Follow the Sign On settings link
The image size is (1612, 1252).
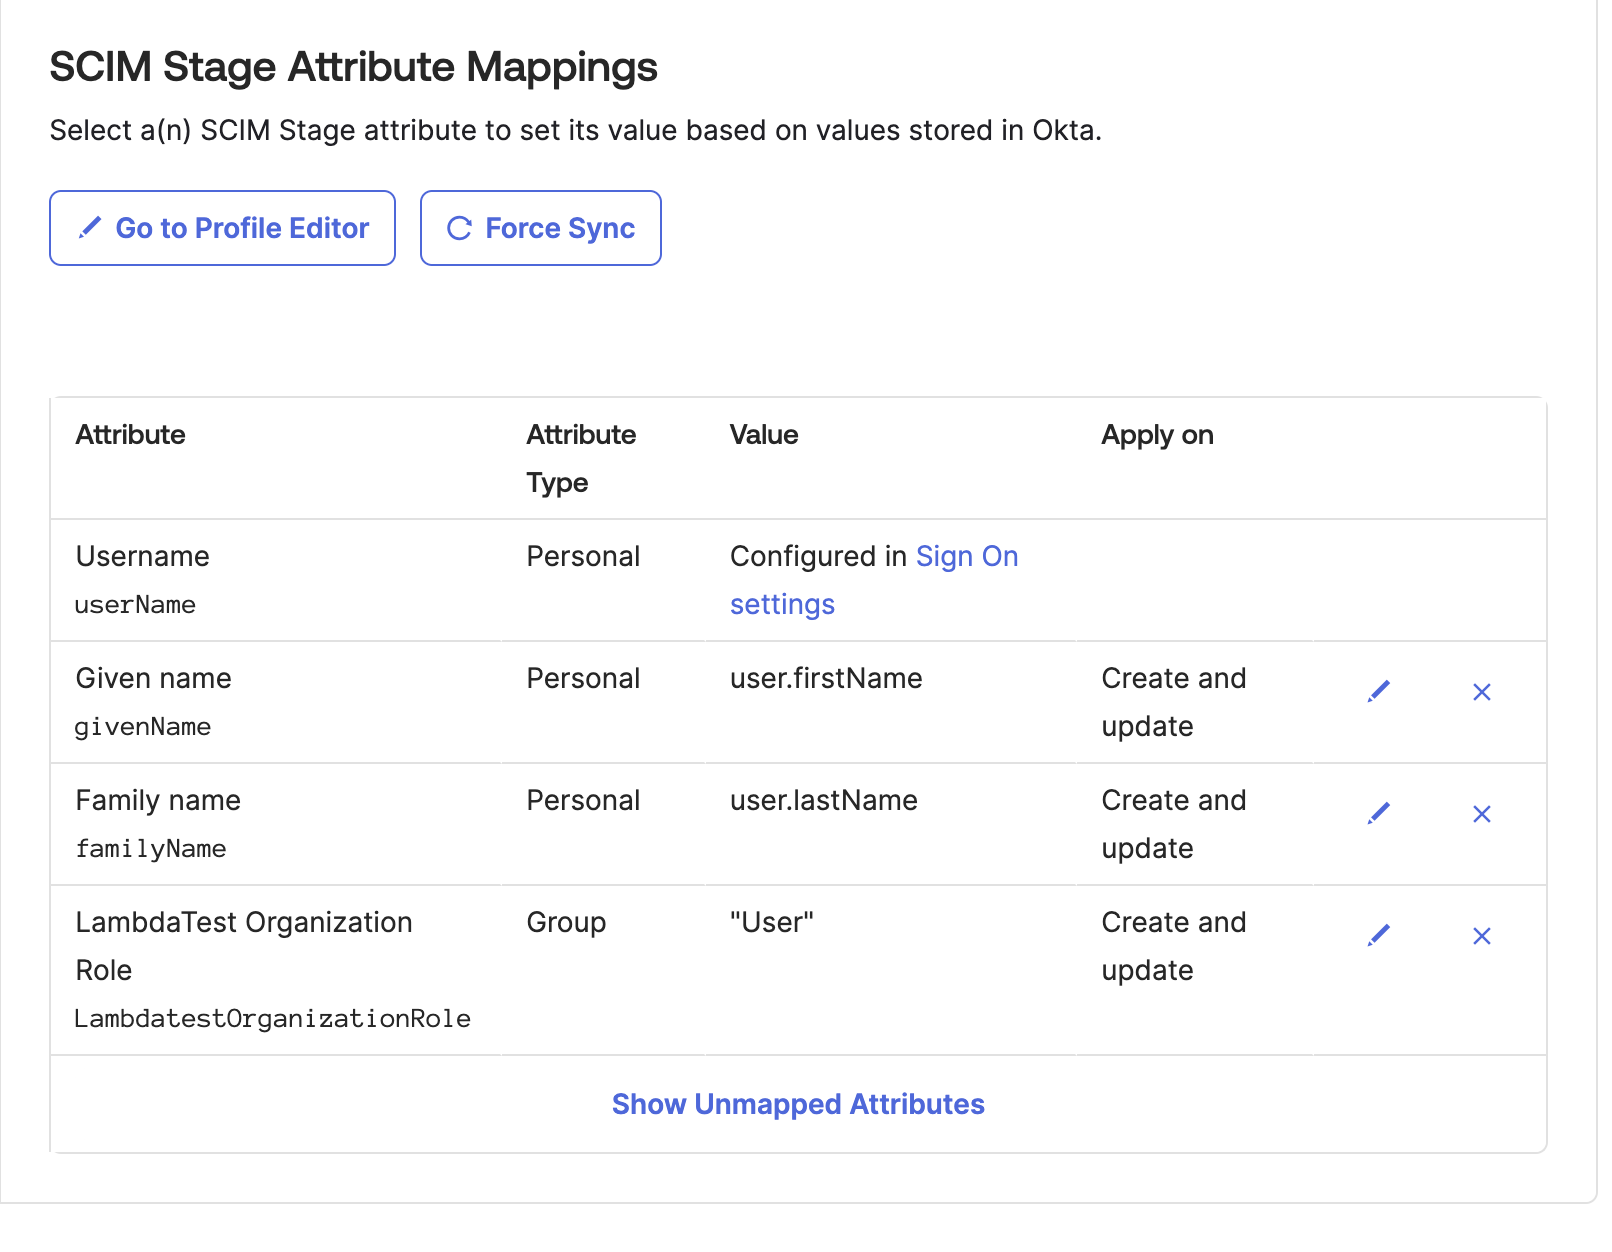coord(965,557)
